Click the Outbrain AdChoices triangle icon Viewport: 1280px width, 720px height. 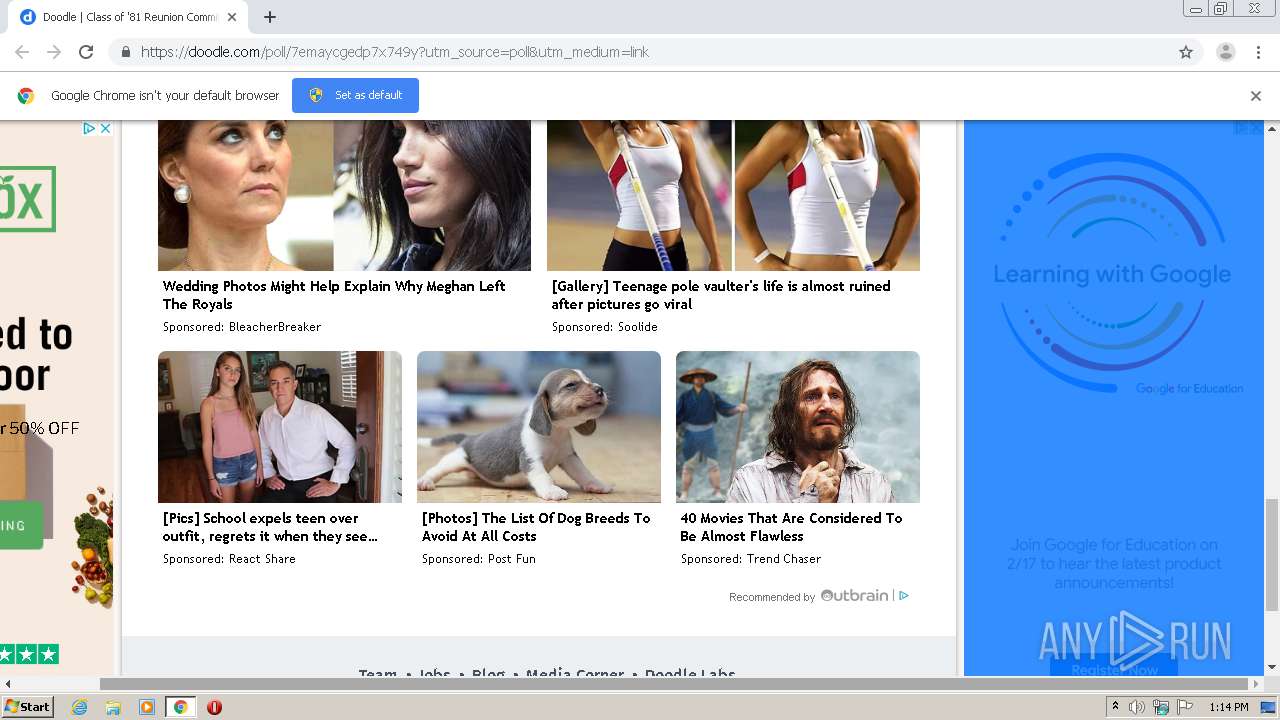904,596
